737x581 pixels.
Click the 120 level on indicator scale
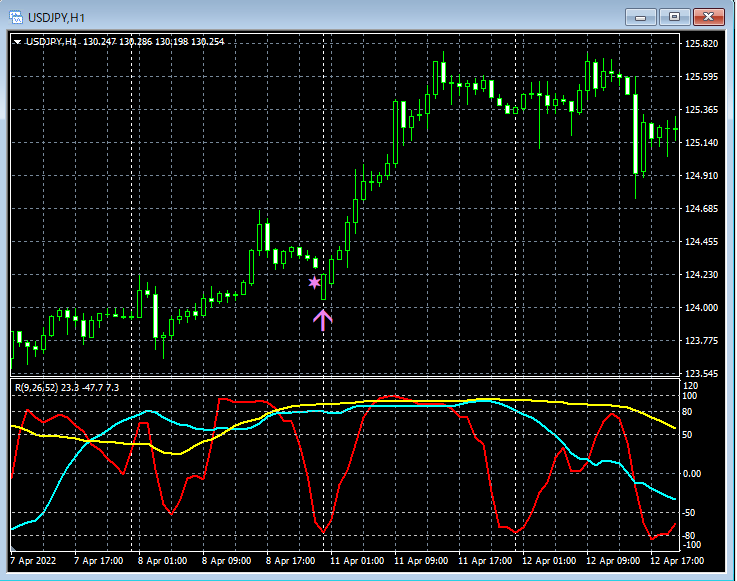click(690, 385)
